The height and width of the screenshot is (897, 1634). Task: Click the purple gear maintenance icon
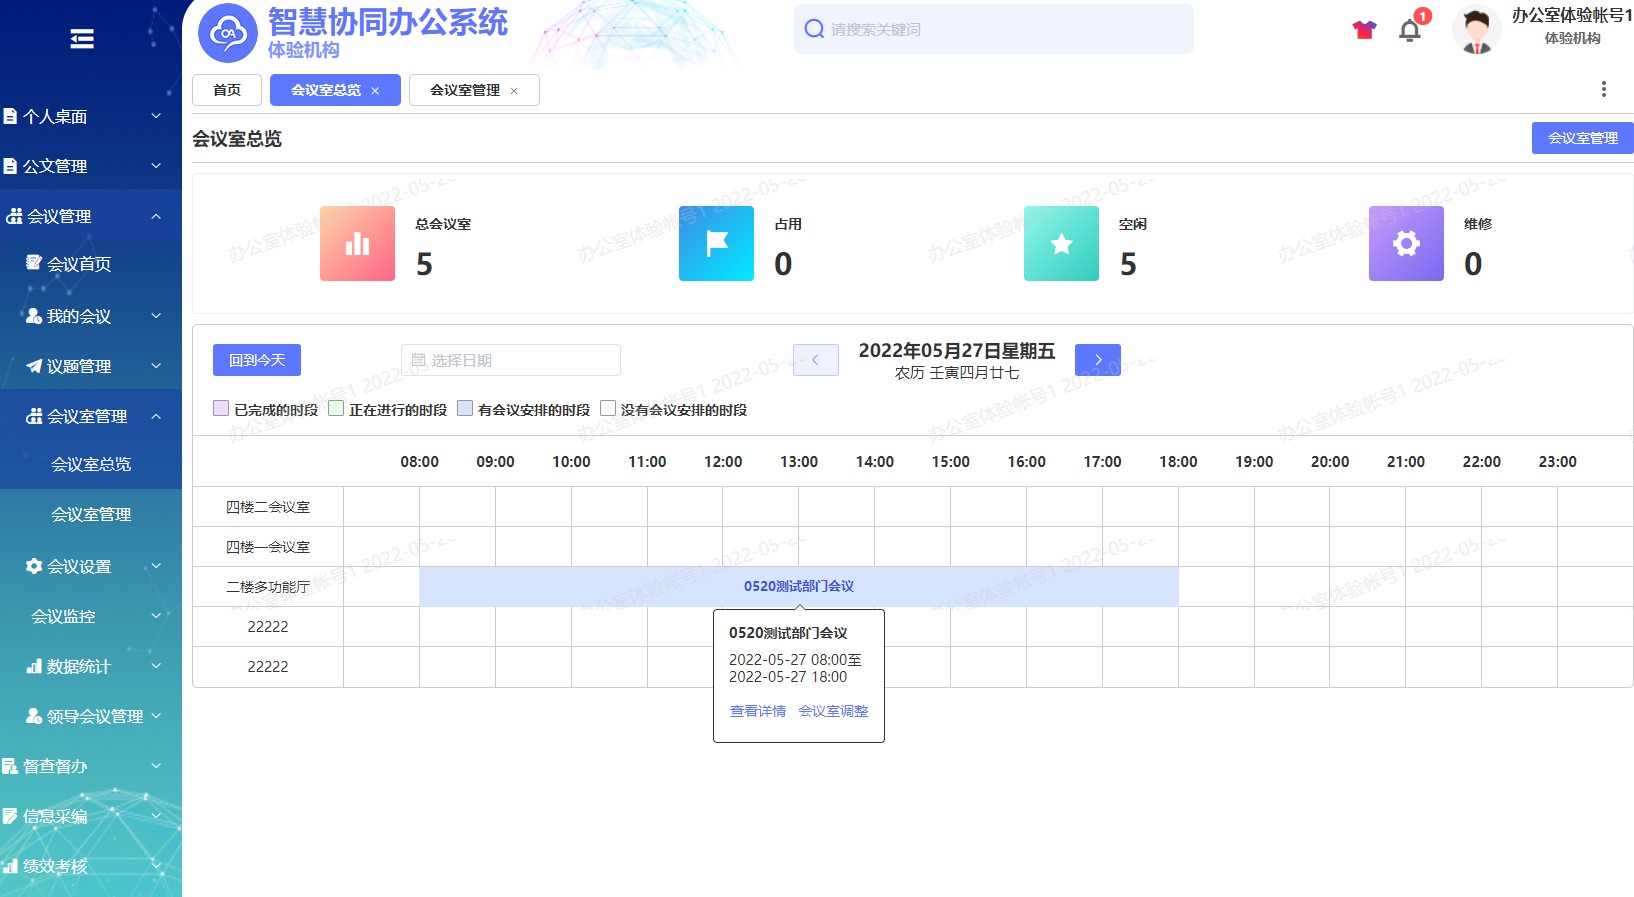(1406, 244)
